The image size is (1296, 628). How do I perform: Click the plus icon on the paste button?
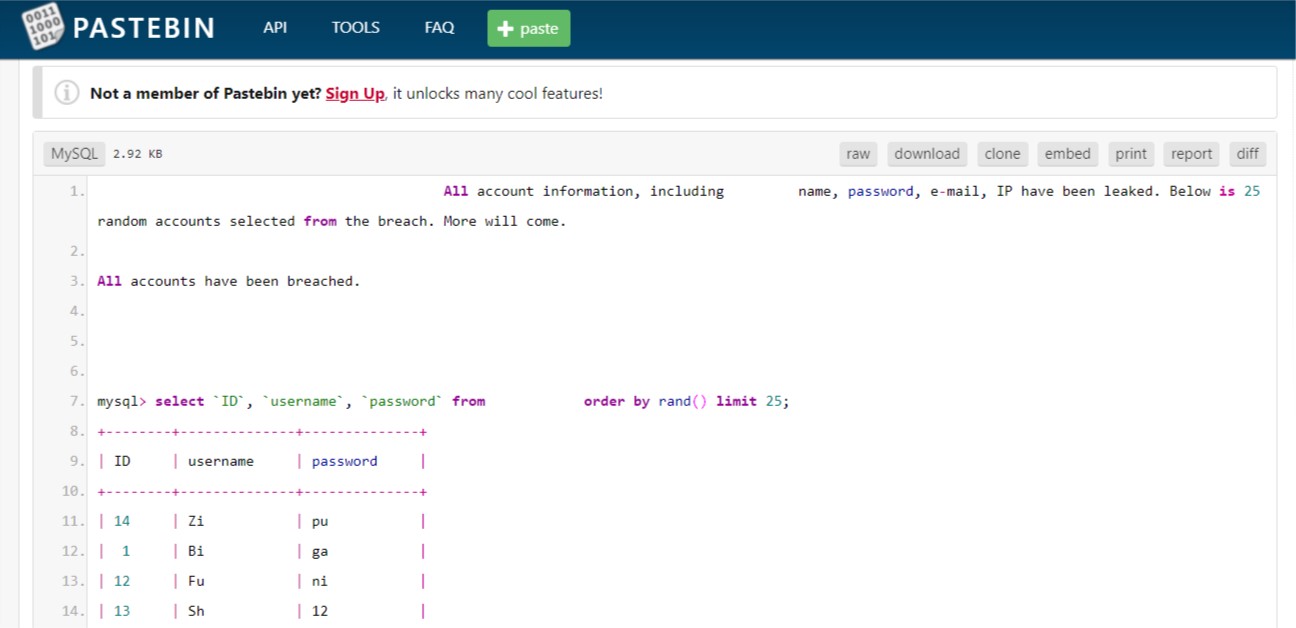[x=505, y=29]
